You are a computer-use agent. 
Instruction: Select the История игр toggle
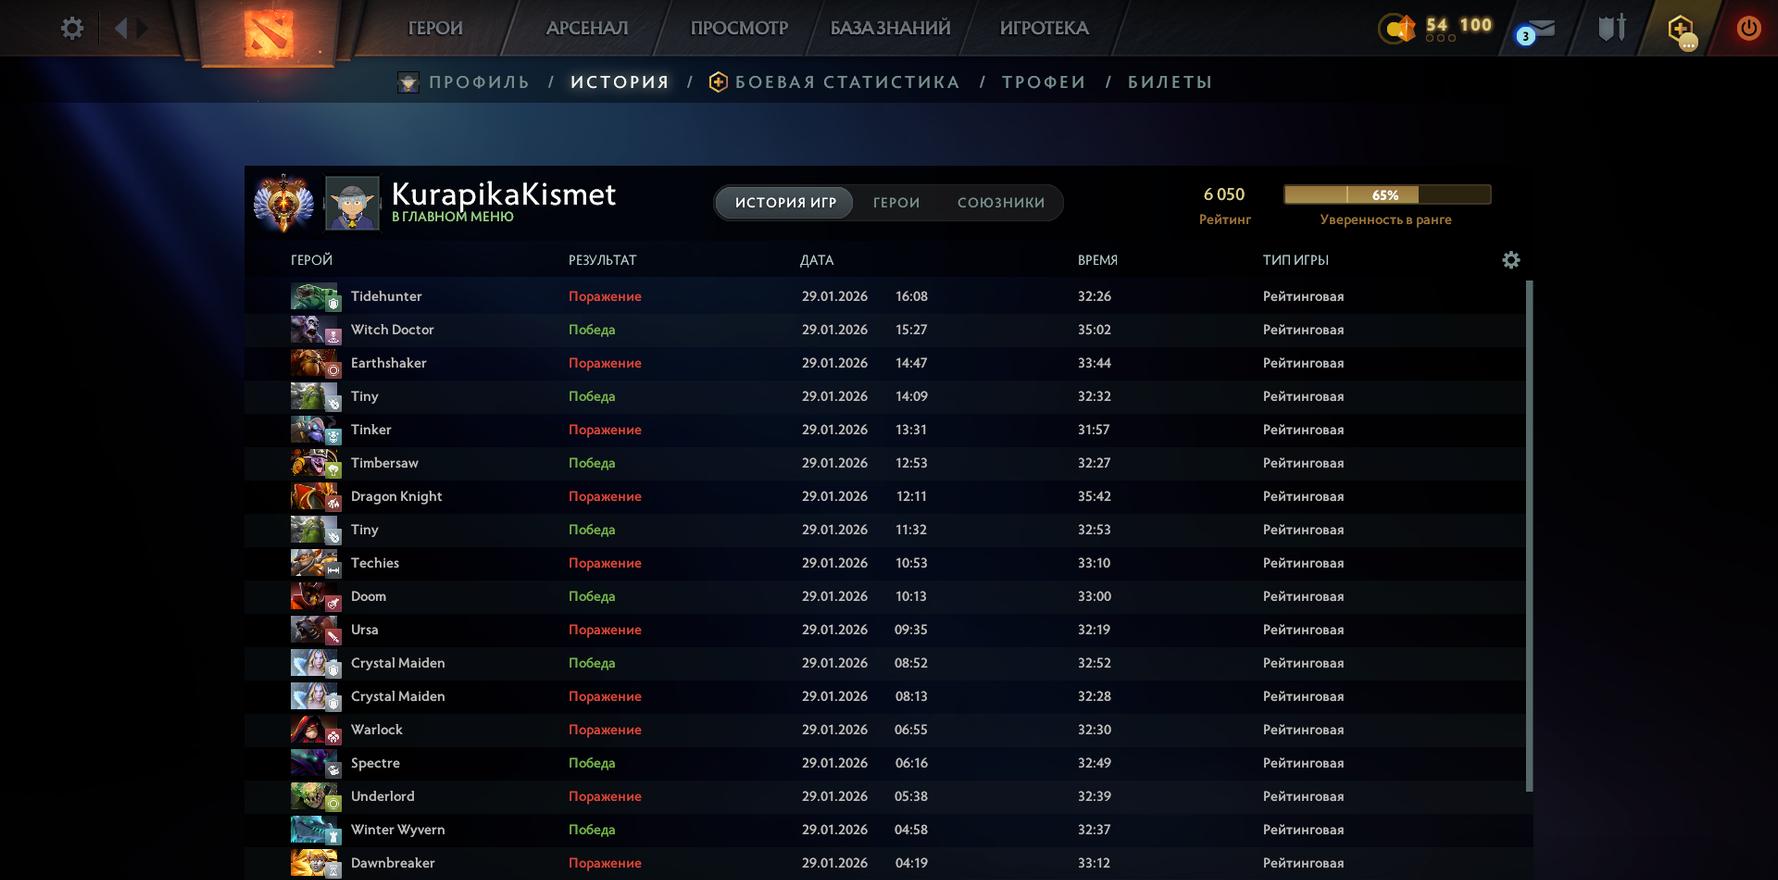(785, 203)
